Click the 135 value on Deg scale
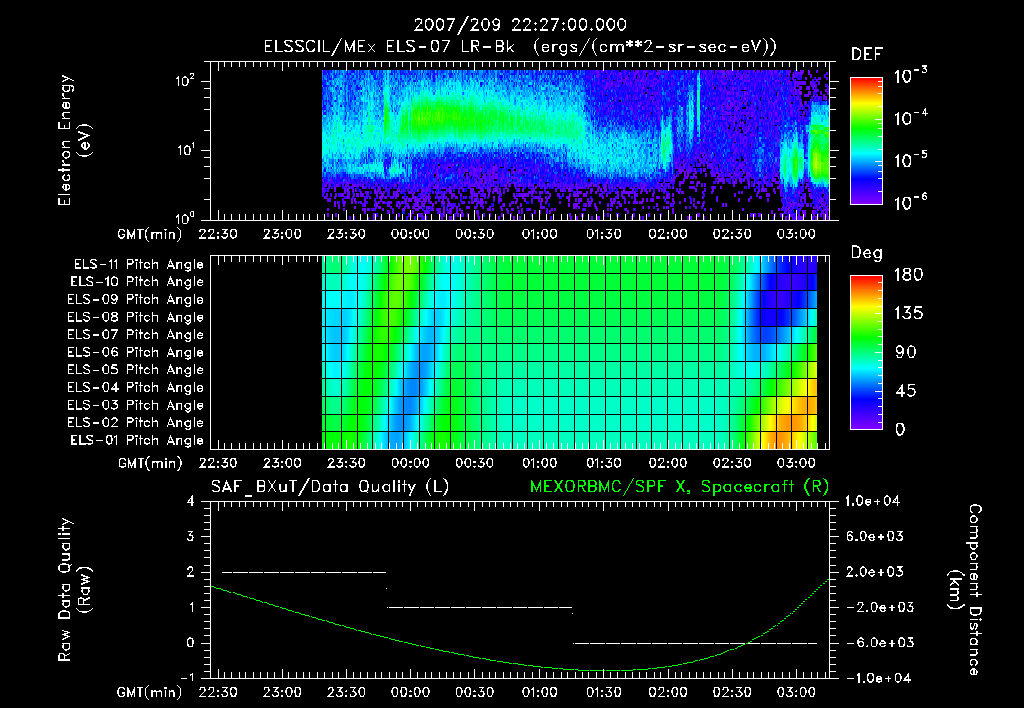 tap(909, 314)
